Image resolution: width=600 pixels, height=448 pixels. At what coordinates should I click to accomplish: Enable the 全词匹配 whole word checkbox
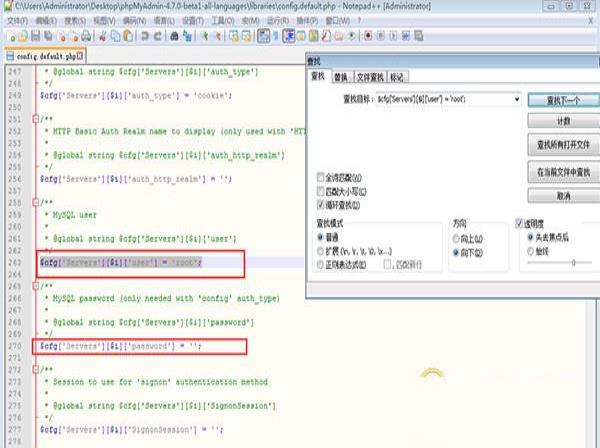(320, 177)
